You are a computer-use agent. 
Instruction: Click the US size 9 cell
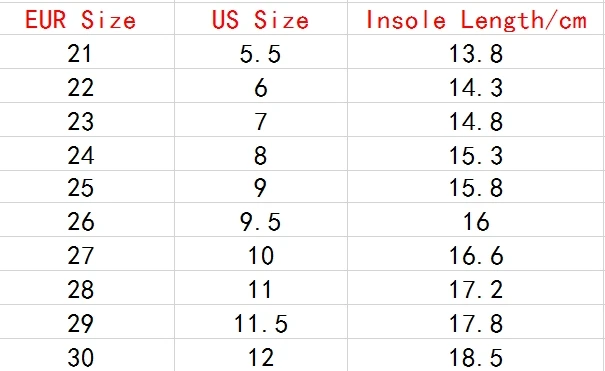pyautogui.click(x=261, y=187)
